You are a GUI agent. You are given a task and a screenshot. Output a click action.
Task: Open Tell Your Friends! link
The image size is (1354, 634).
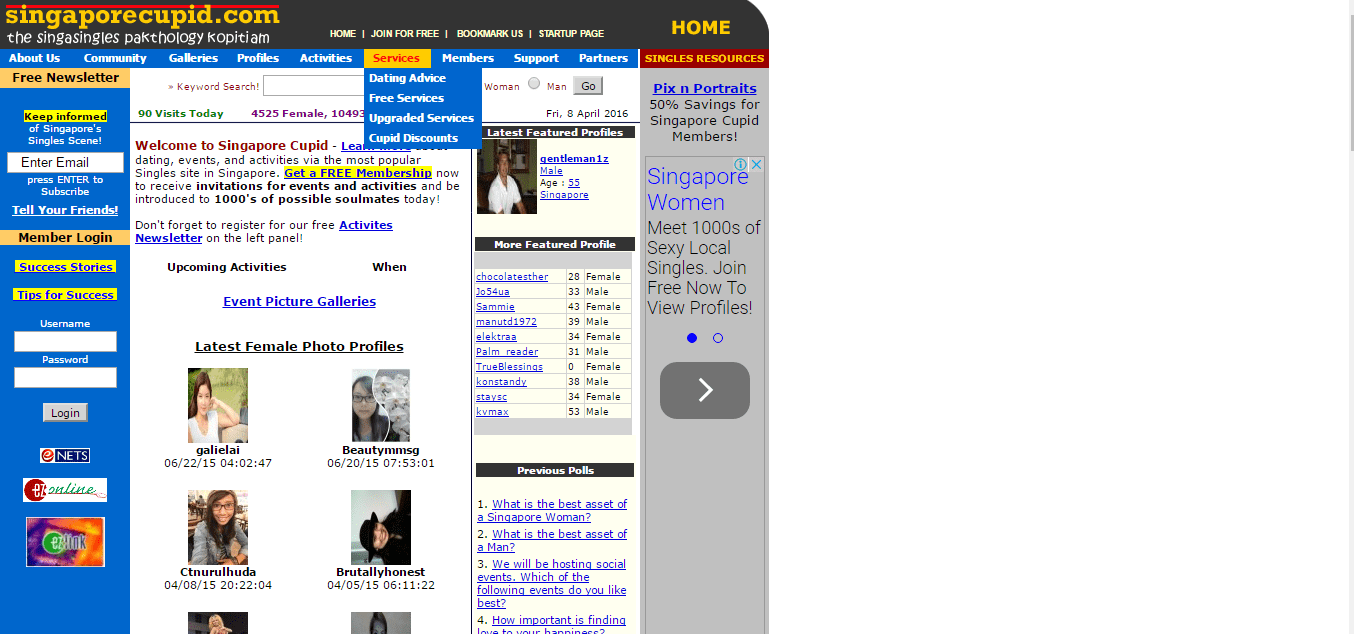65,210
